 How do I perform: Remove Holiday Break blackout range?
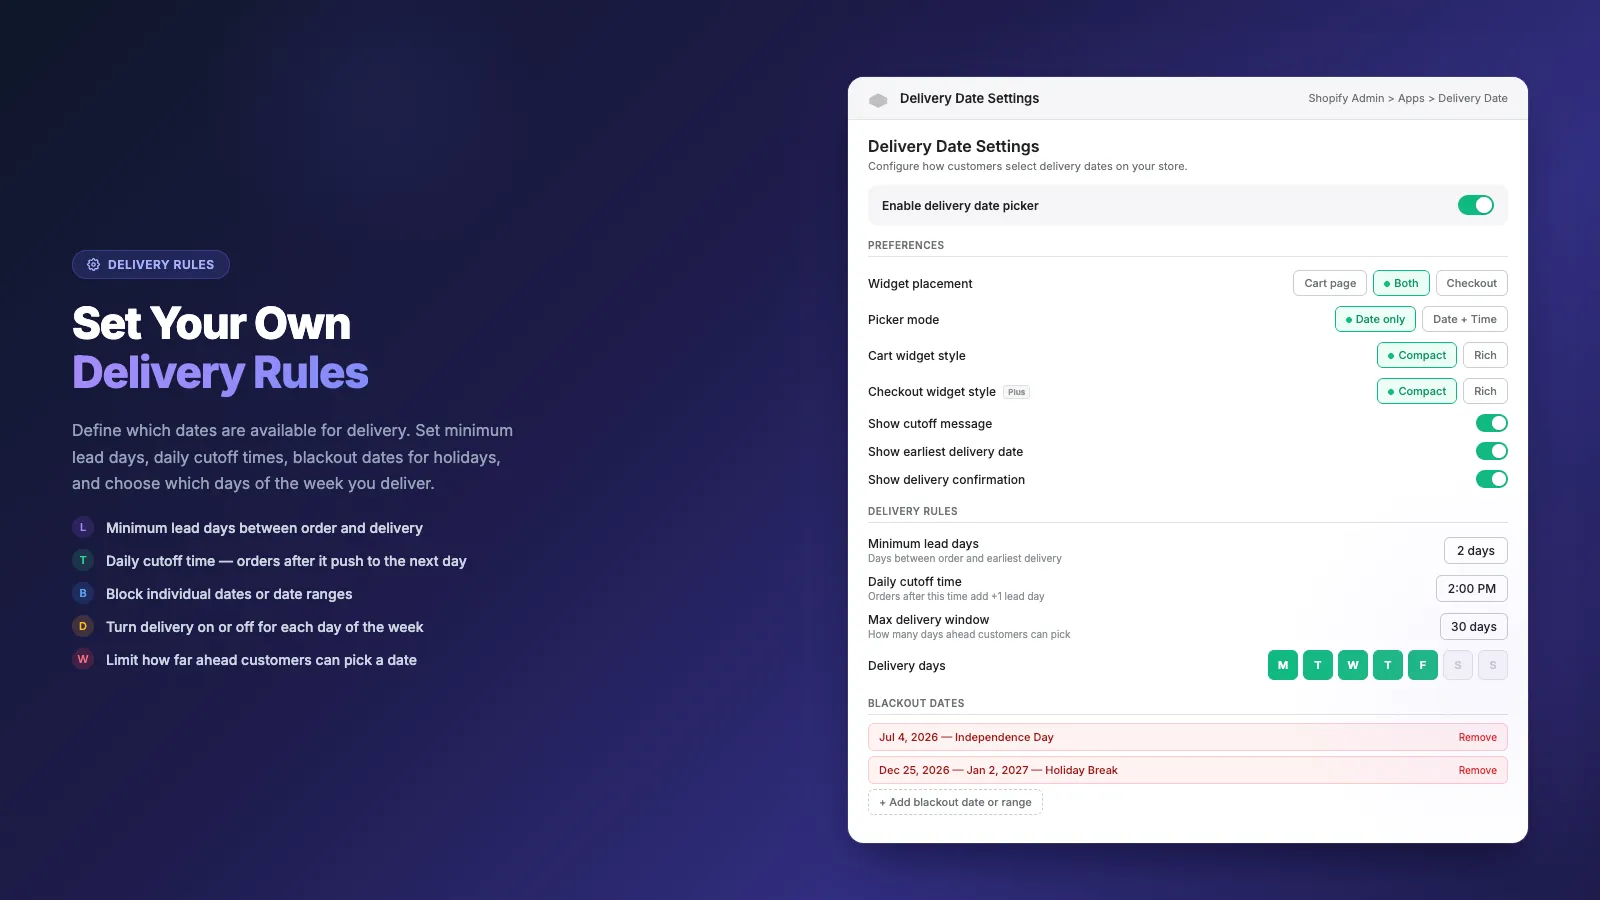click(x=1477, y=770)
